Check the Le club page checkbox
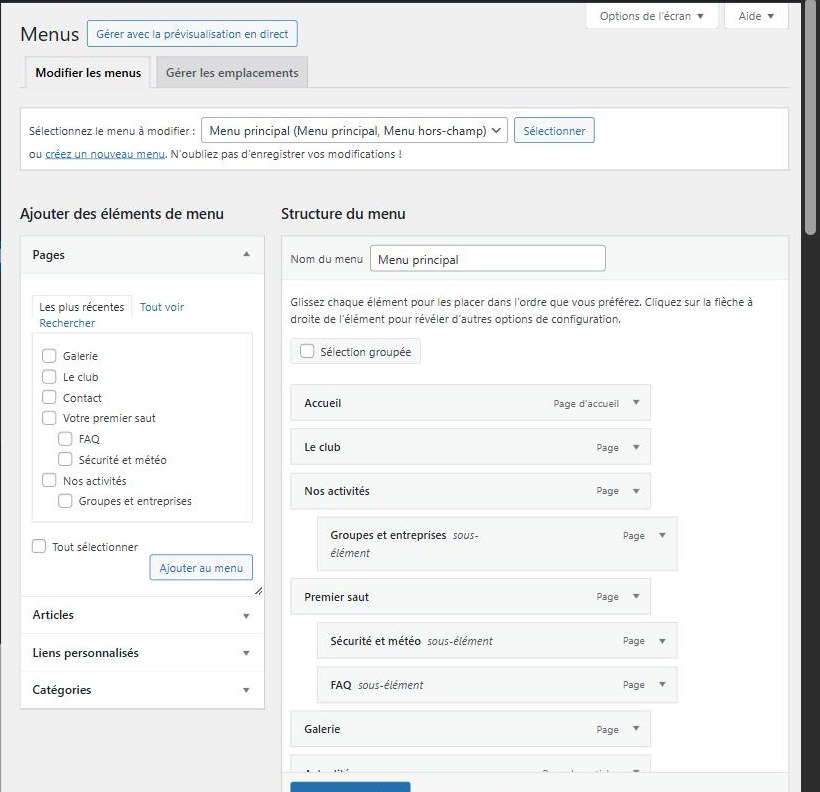 (x=49, y=377)
